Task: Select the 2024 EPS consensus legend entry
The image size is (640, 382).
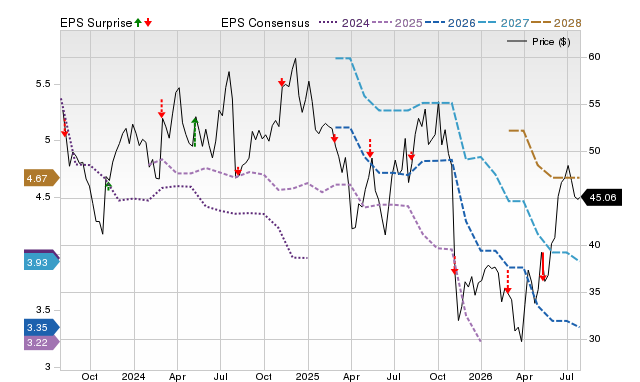Action: pyautogui.click(x=344, y=23)
